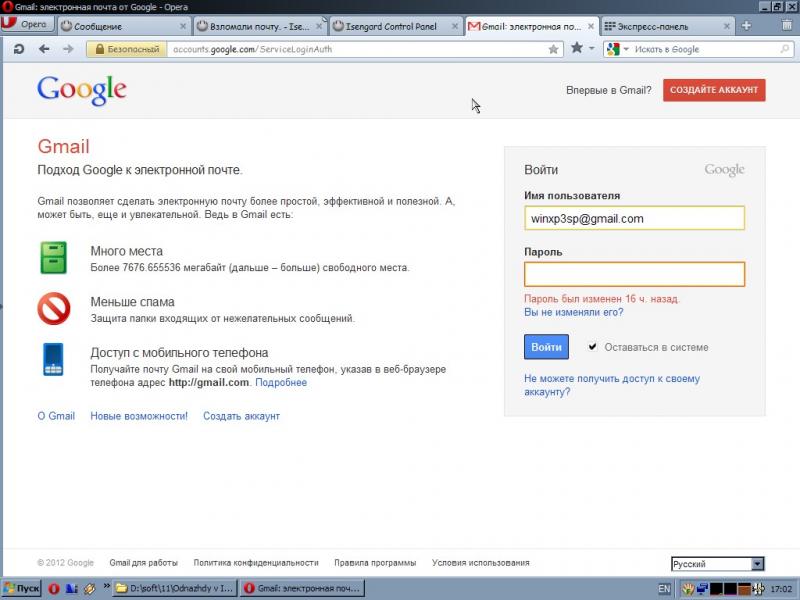The height and width of the screenshot is (600, 800).
Task: Open the Gmail для работы footer link
Action: 143,563
